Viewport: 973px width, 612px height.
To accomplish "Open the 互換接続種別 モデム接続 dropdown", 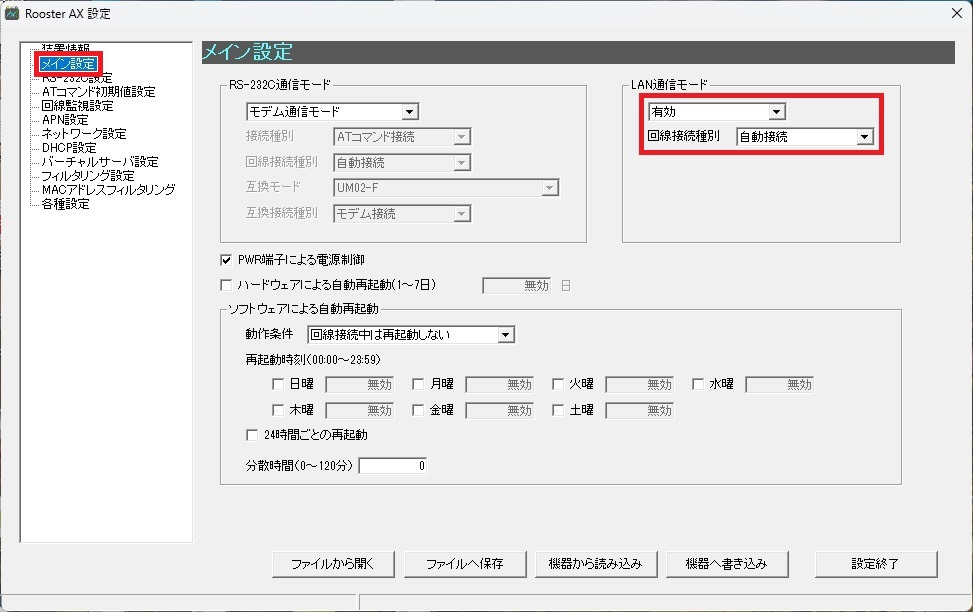I will click(x=402, y=214).
